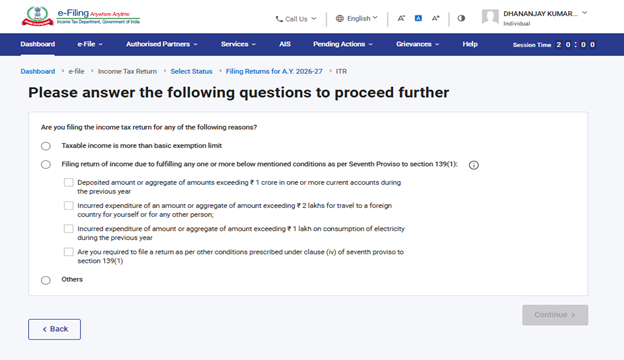
Task: Check deposited amount exceeding ₹1 crore
Action: coord(68,183)
